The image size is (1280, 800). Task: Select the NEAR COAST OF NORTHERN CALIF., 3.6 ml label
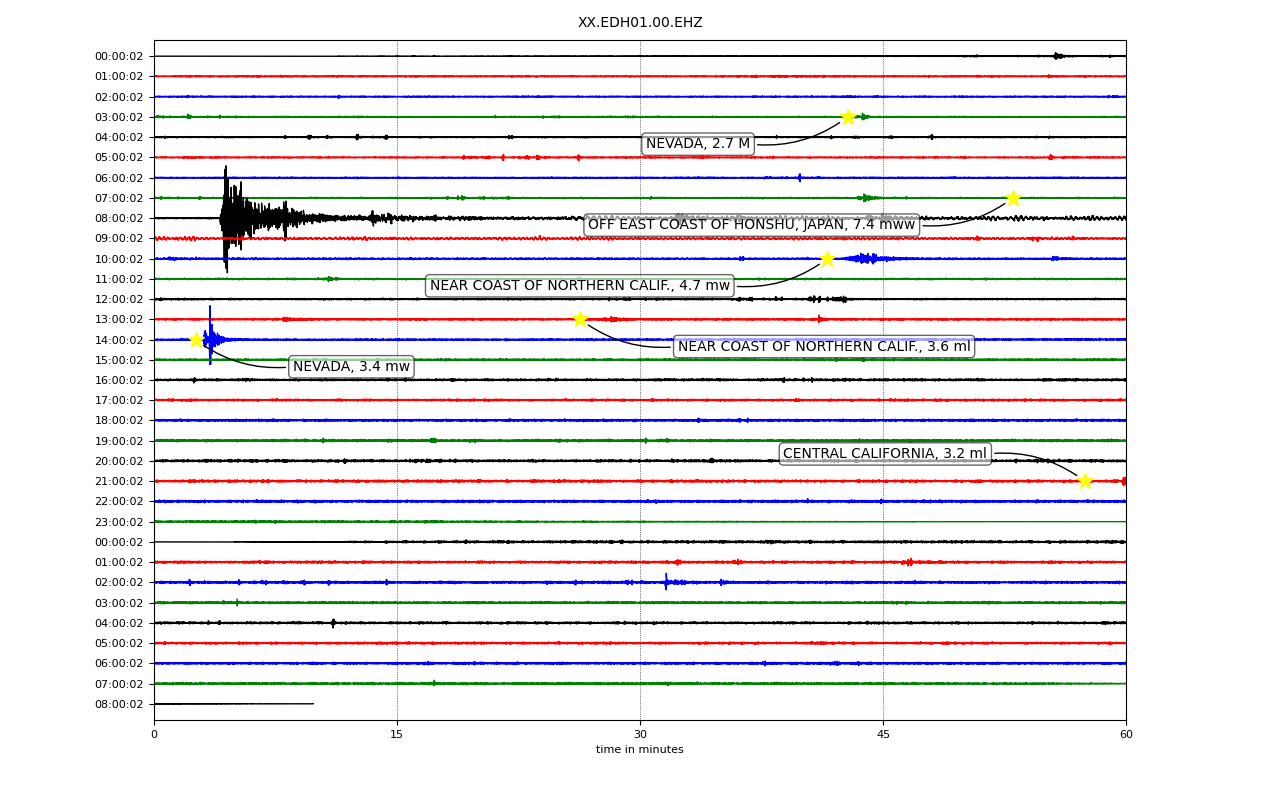824,347
